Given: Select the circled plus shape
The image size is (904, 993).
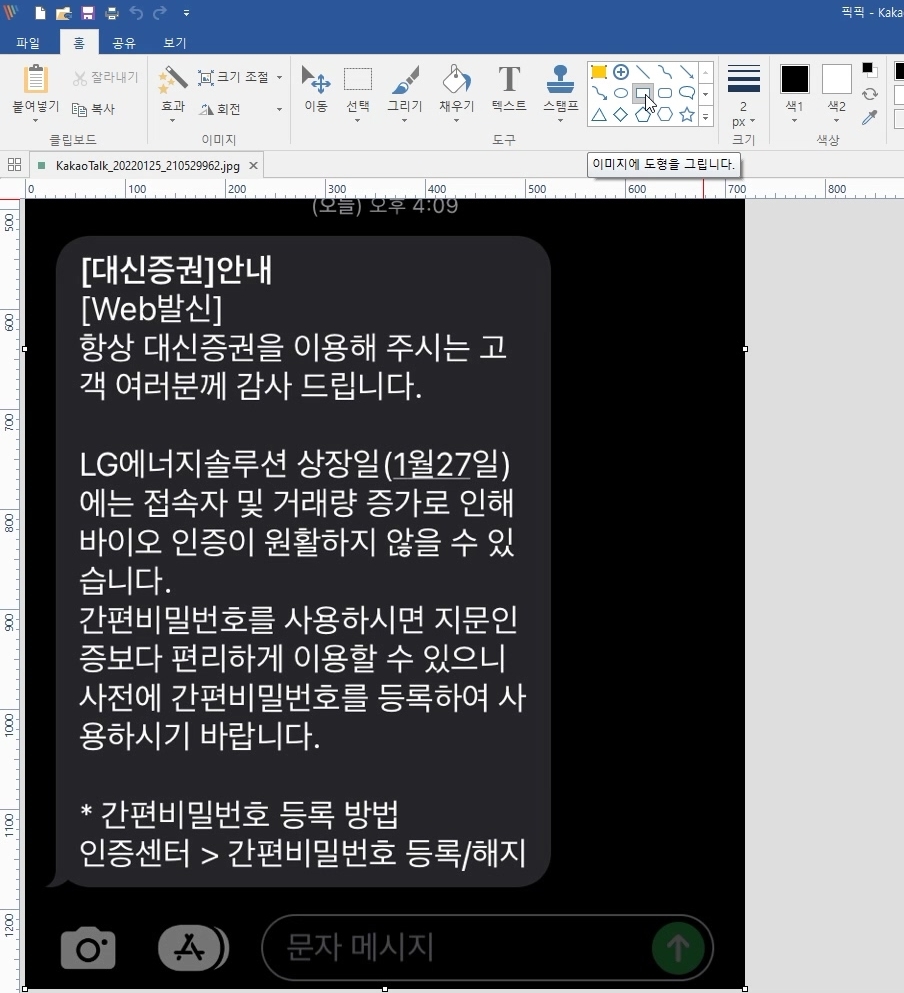Looking at the screenshot, I should pyautogui.click(x=621, y=72).
